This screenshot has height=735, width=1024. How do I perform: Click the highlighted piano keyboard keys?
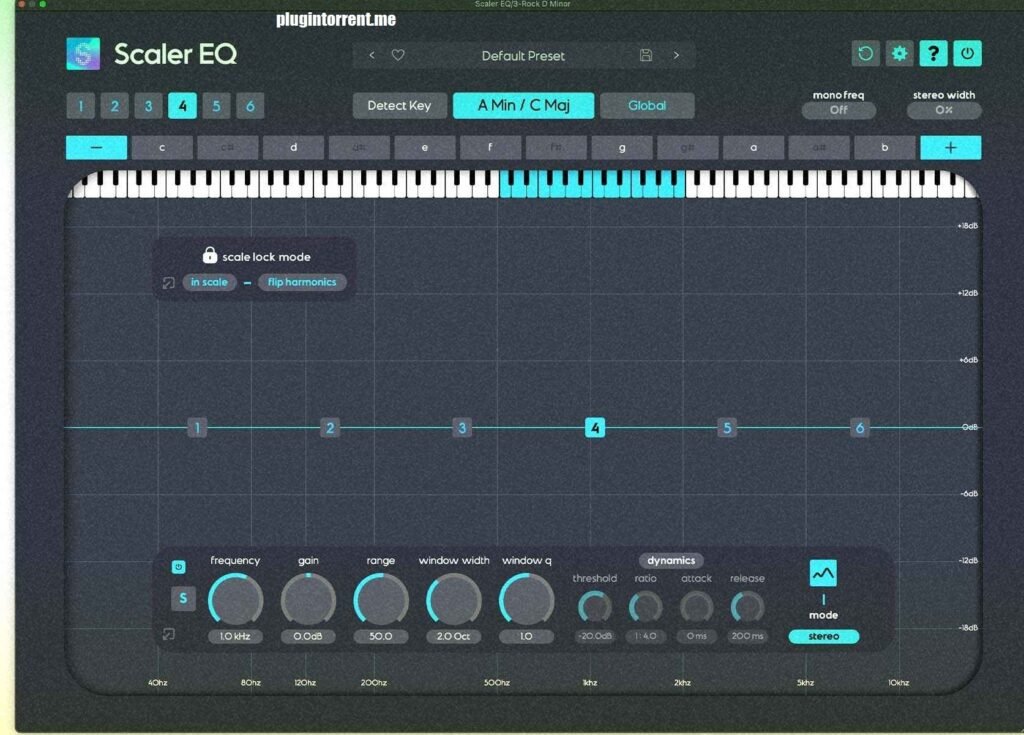pos(592,184)
